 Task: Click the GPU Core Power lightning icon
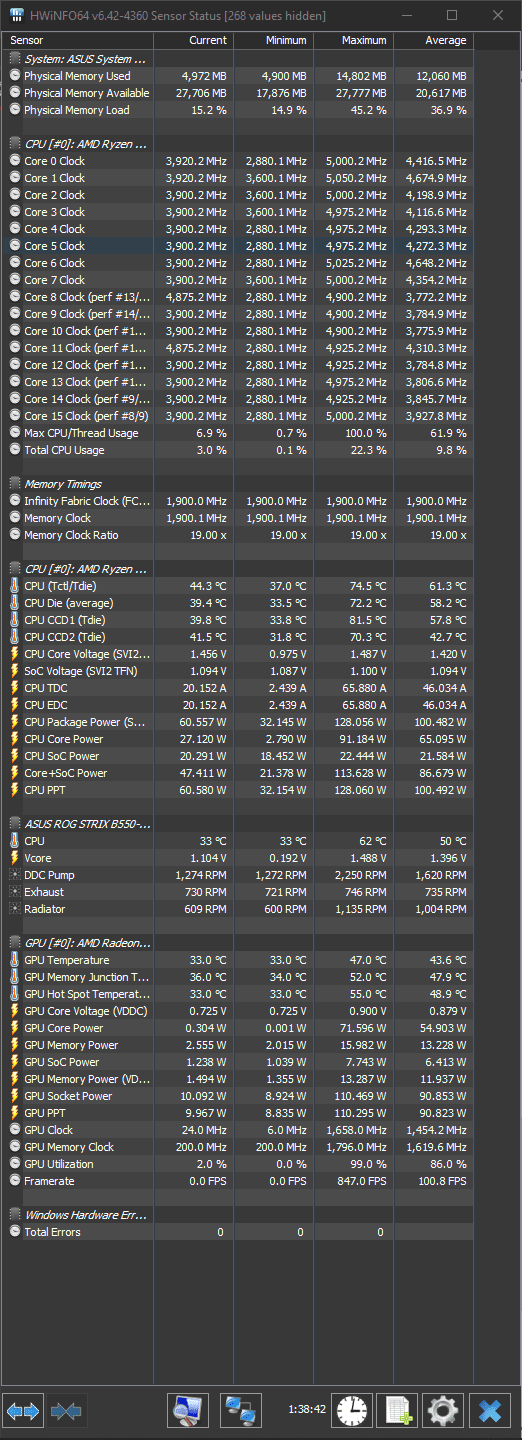coord(15,1028)
